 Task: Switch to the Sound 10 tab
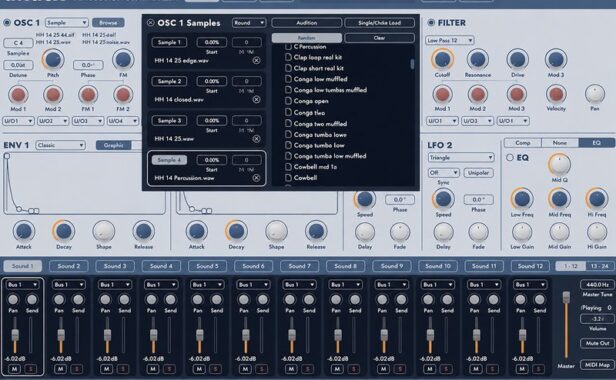[438, 266]
